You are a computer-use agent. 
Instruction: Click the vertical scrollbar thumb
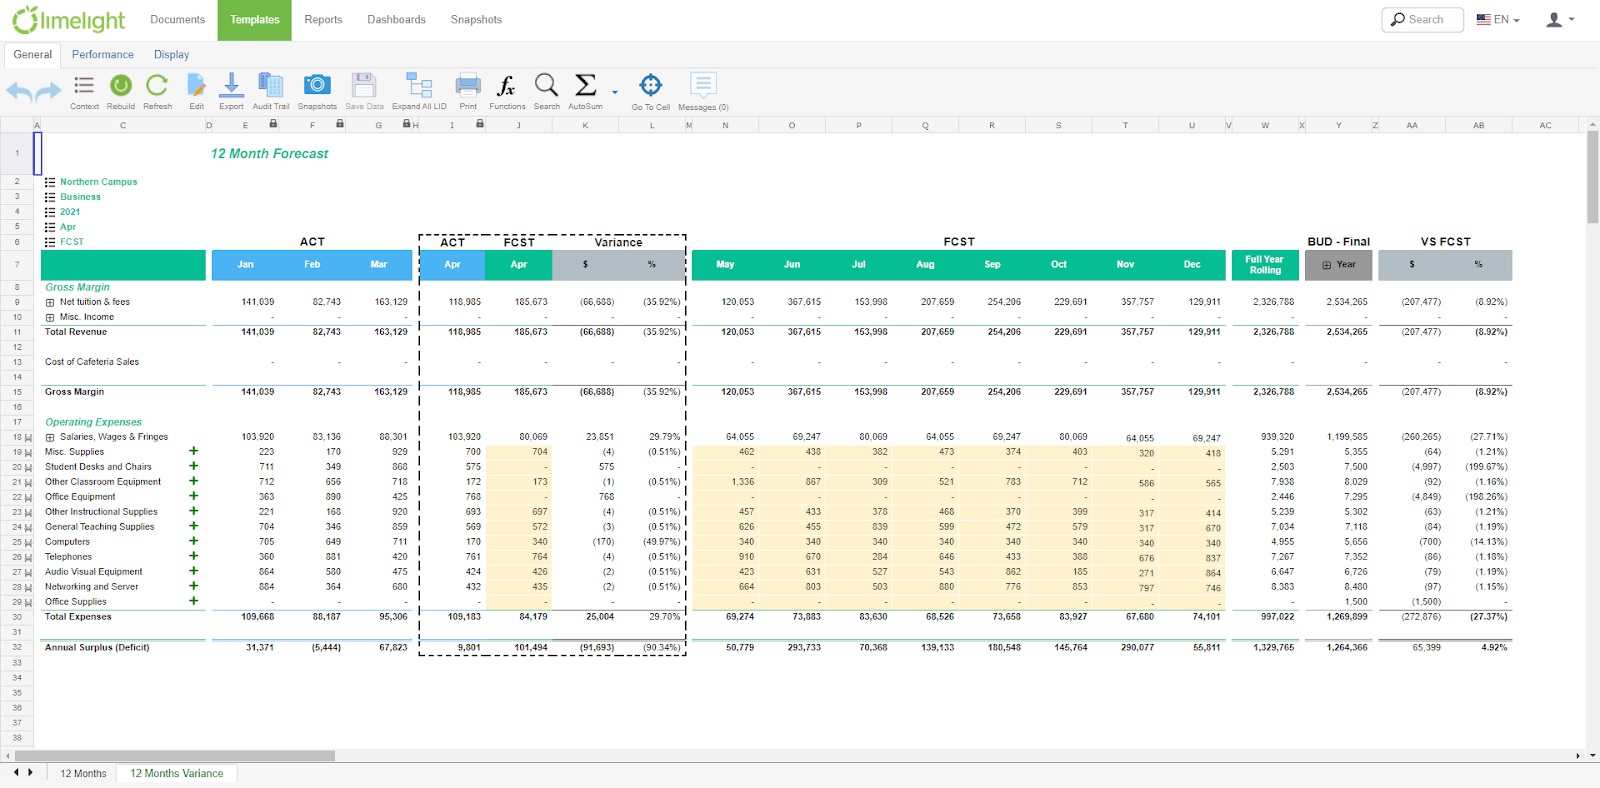(1593, 177)
